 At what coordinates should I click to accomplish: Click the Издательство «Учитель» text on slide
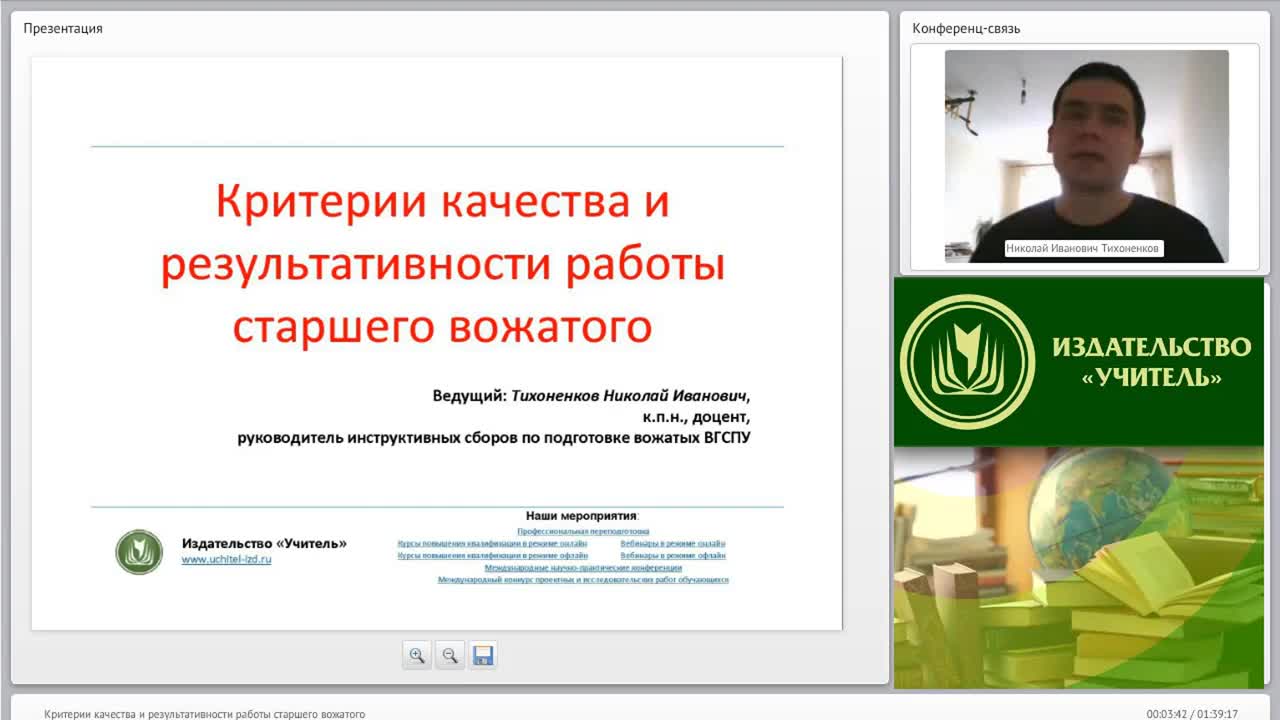[x=264, y=543]
